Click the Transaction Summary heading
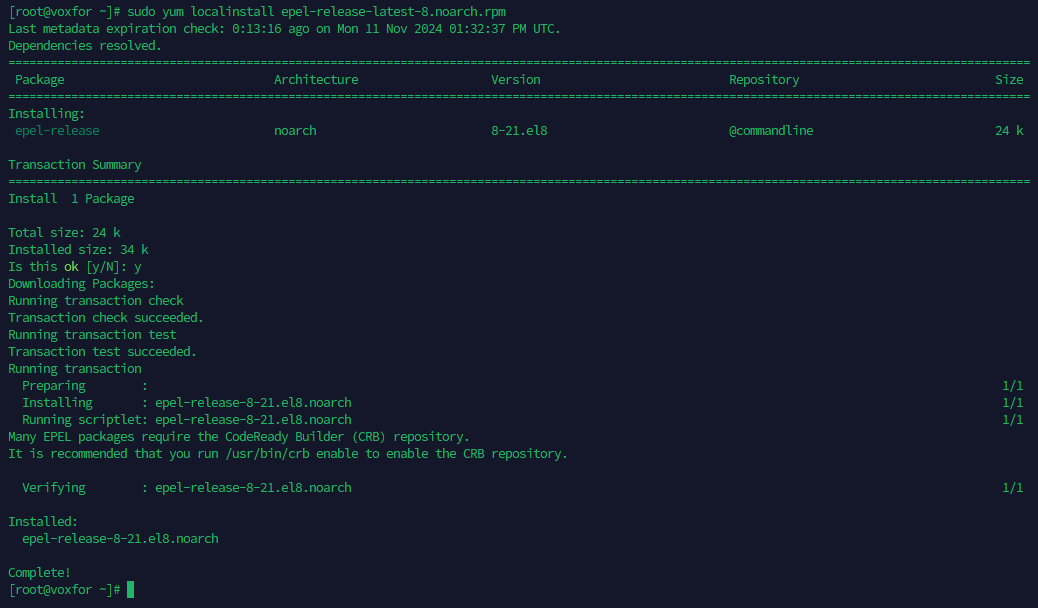This screenshot has height=608, width=1038. [x=75, y=165]
